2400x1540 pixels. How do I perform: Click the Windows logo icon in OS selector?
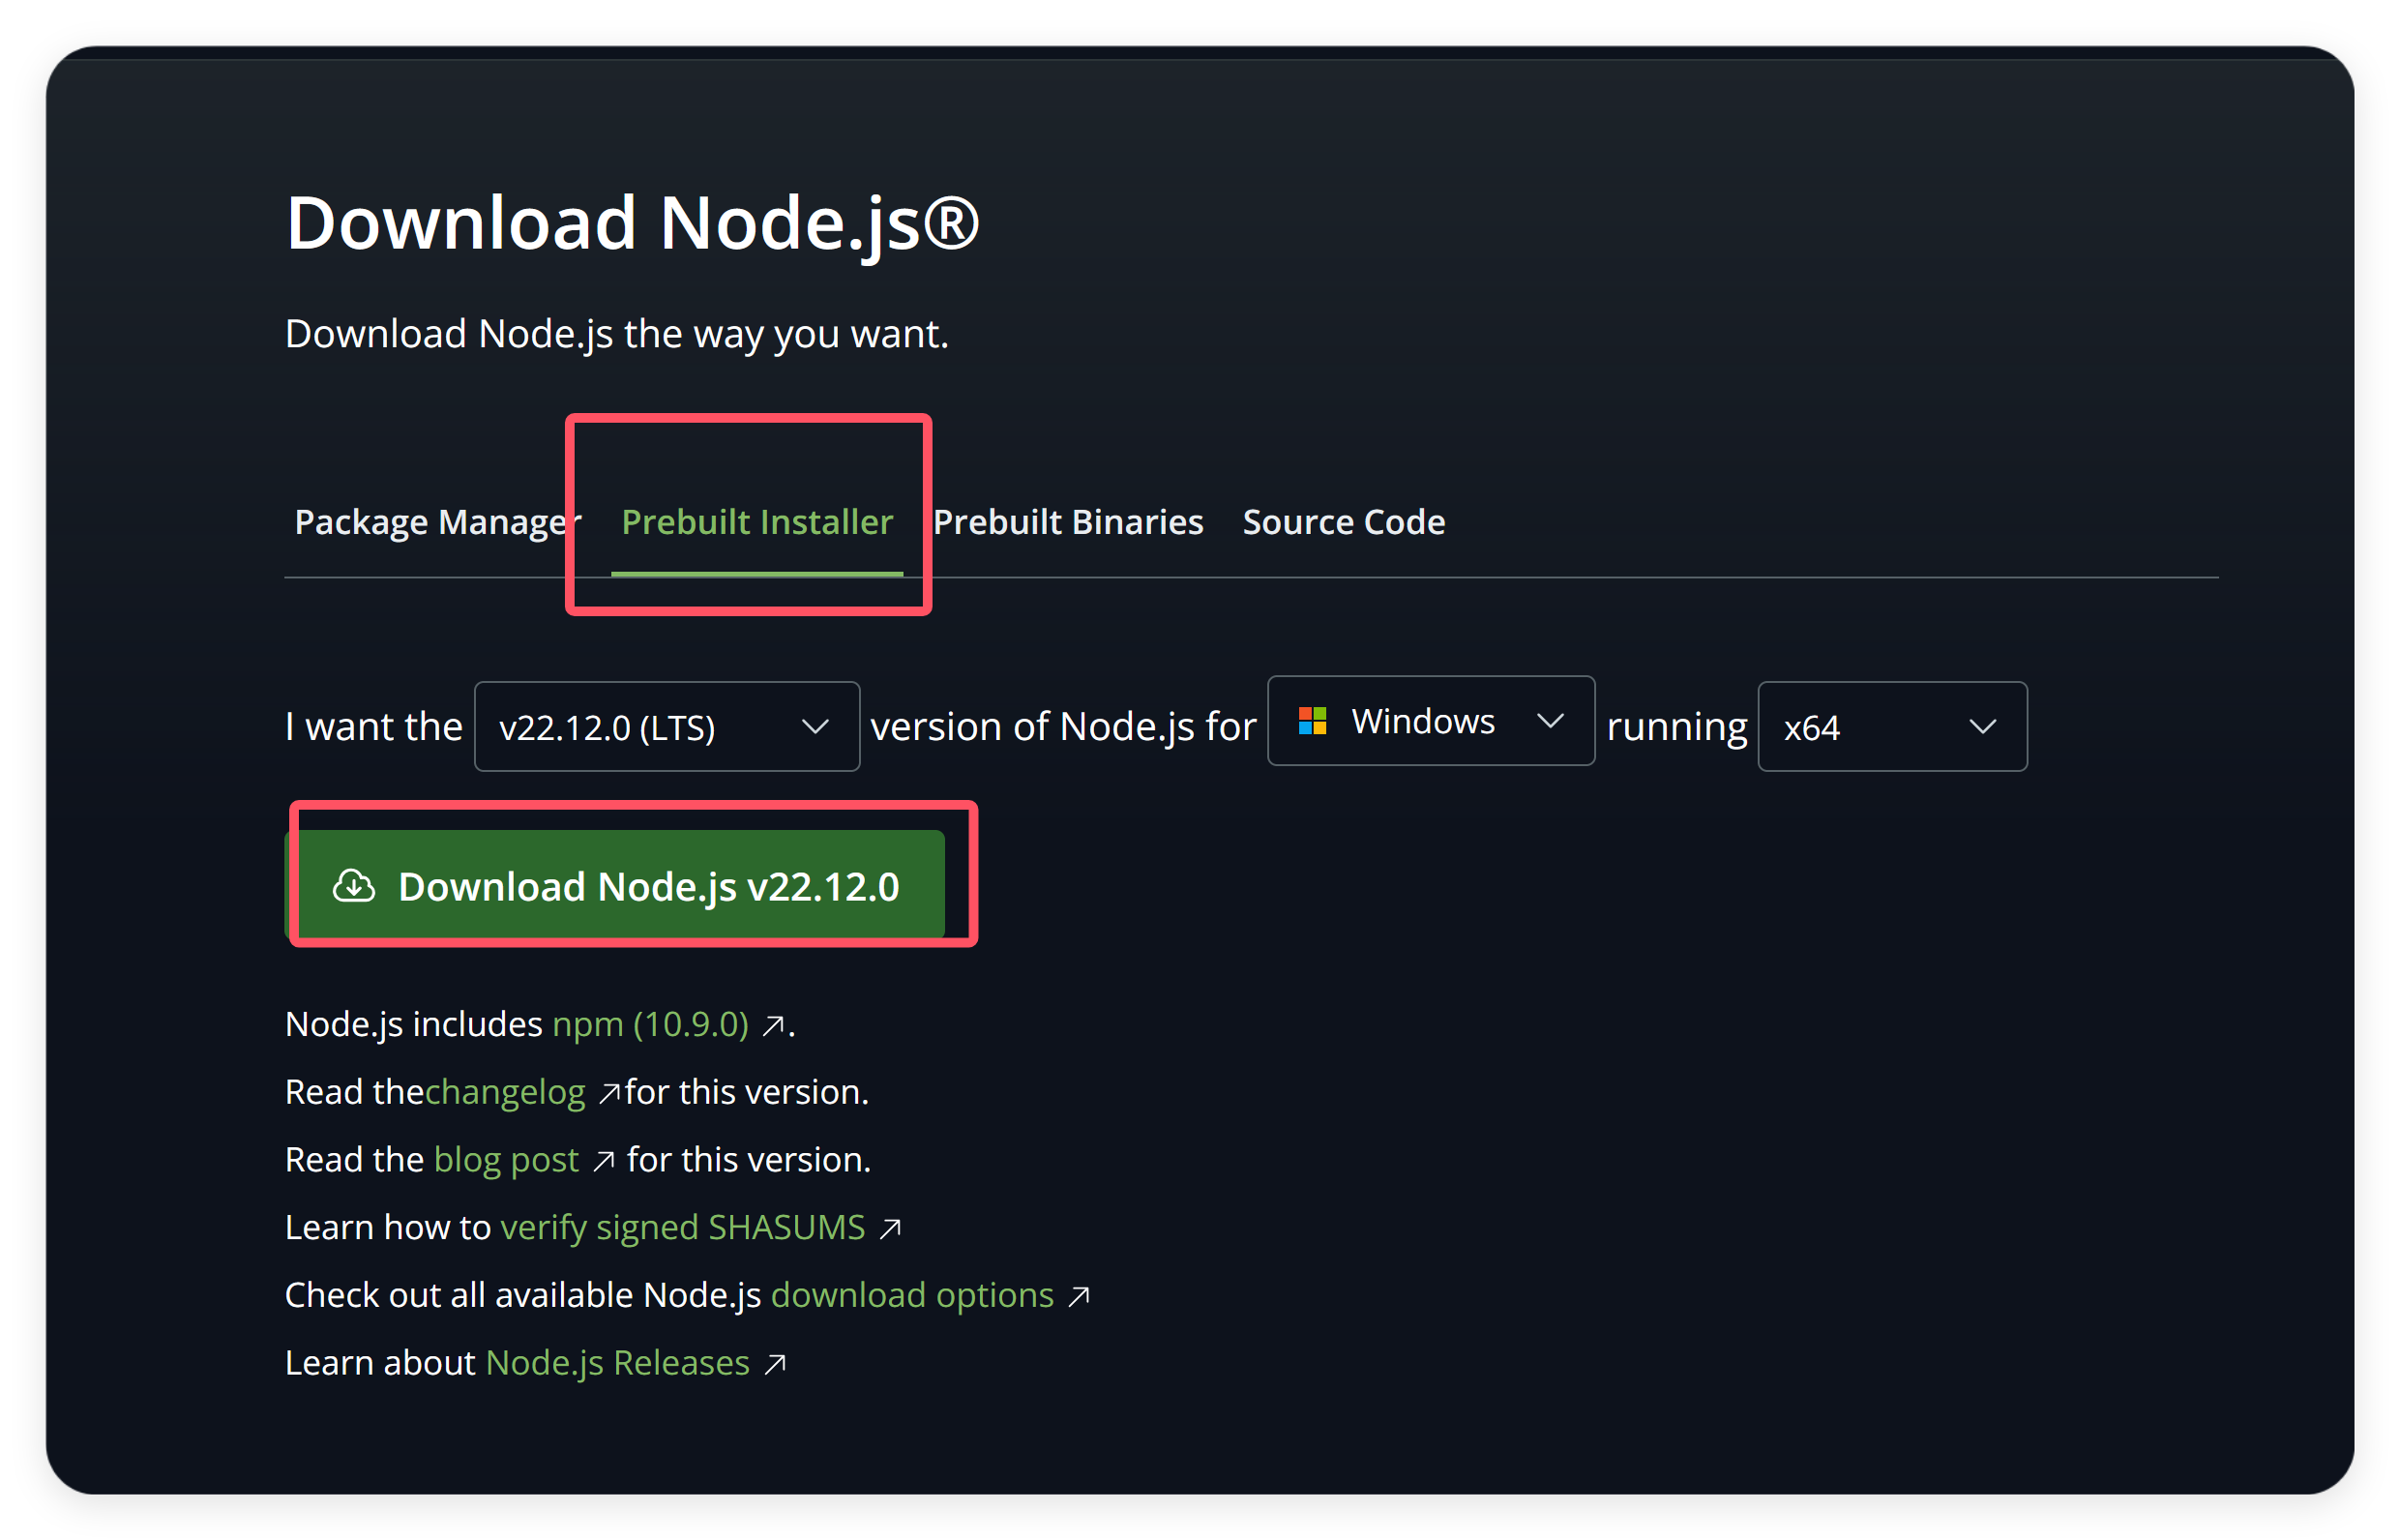[1312, 721]
